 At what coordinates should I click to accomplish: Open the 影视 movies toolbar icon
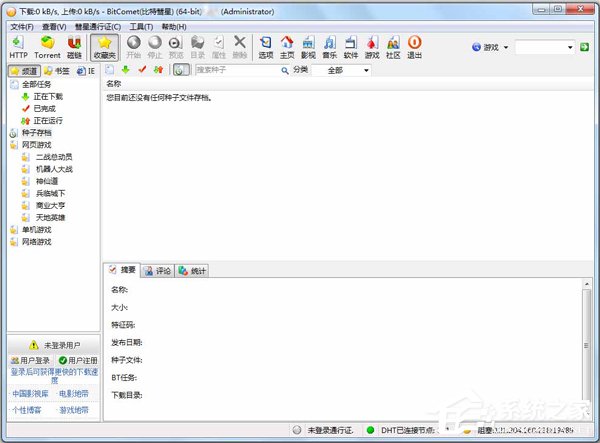pyautogui.click(x=308, y=46)
